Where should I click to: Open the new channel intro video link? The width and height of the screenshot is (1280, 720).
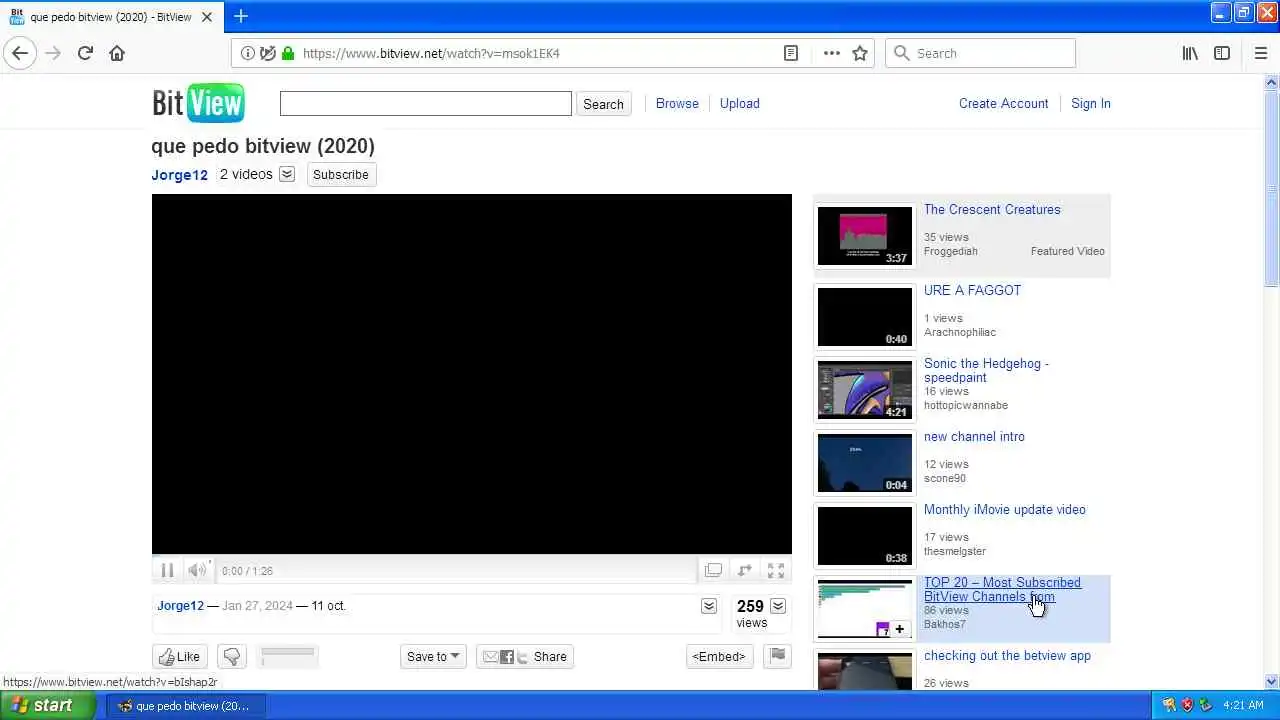pyautogui.click(x=974, y=436)
